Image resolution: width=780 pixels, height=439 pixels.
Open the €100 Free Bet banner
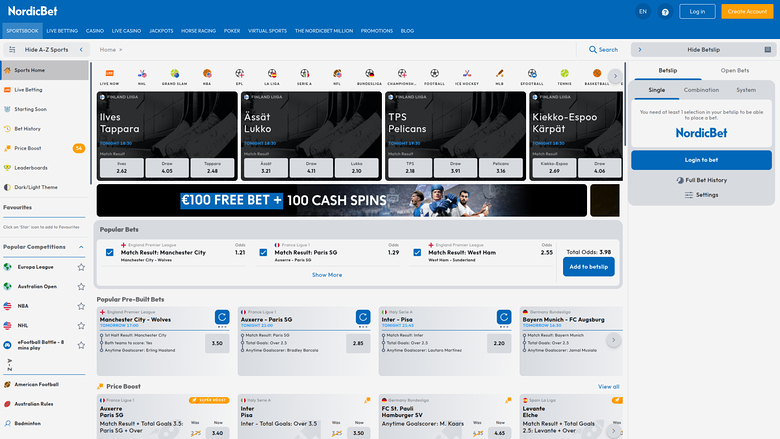(x=342, y=200)
